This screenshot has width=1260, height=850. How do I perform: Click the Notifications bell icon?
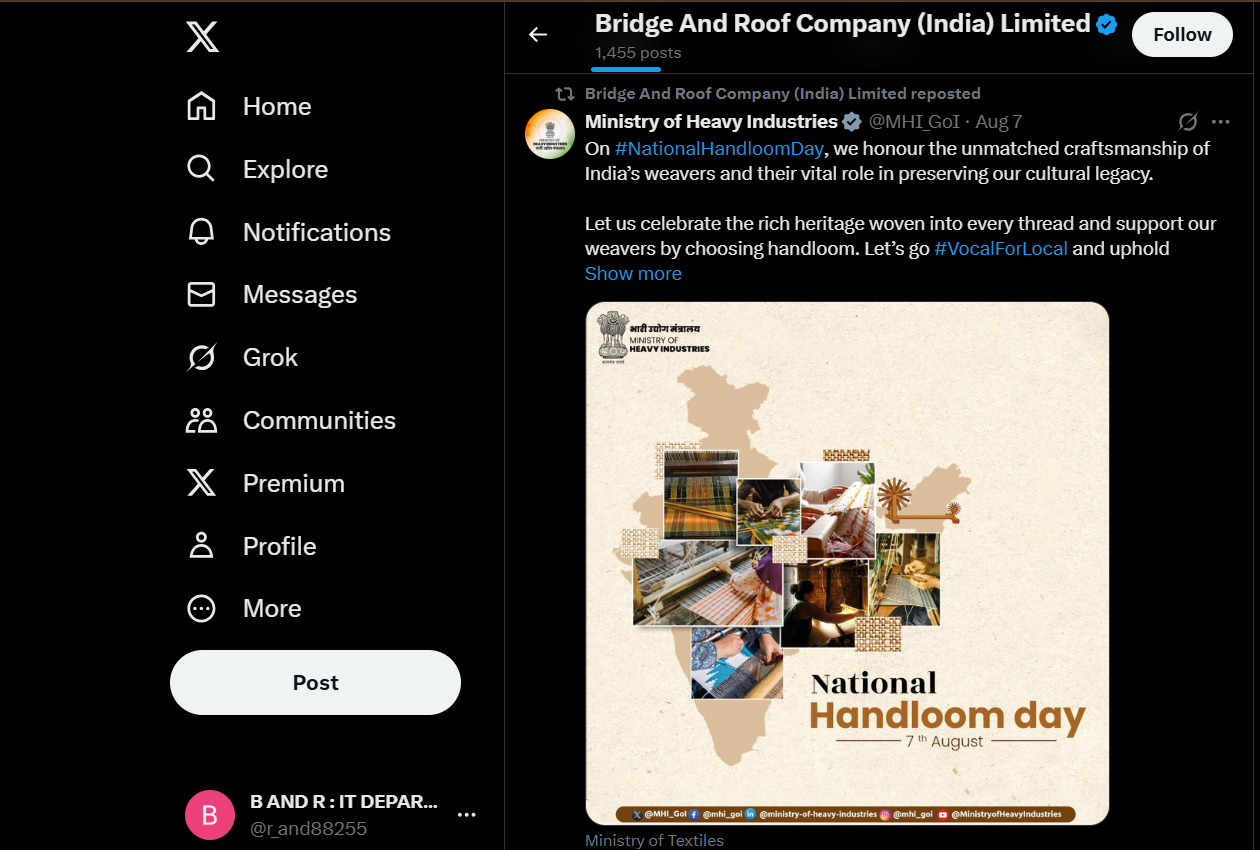coord(201,232)
